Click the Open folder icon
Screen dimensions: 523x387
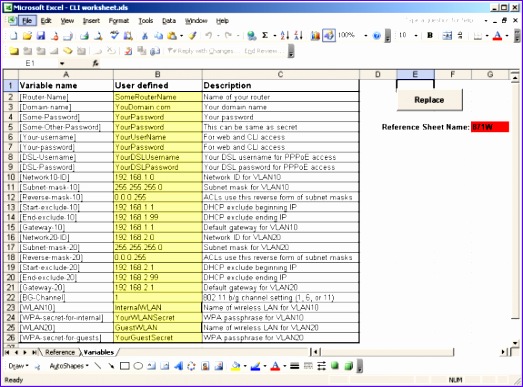coord(27,35)
